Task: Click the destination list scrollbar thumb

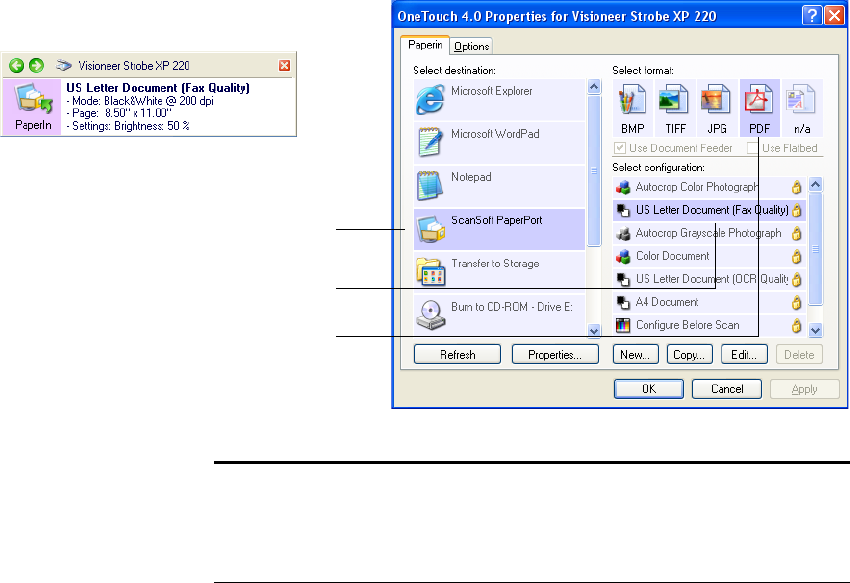Action: (594, 171)
